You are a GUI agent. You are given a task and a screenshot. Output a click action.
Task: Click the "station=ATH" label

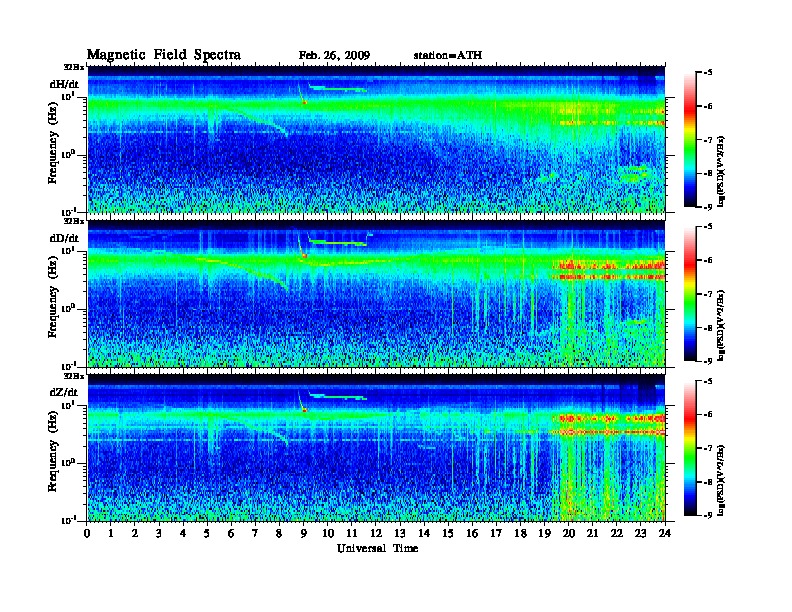coord(448,56)
